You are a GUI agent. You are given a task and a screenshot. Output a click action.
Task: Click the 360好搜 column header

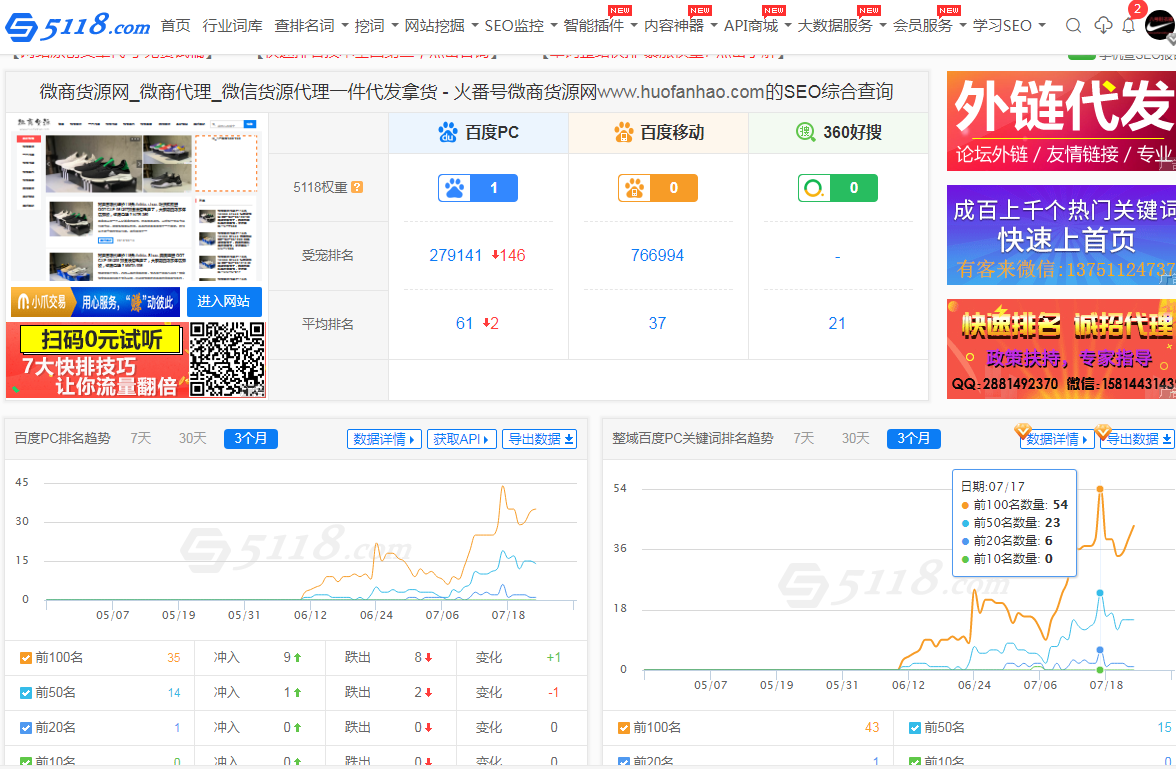pyautogui.click(x=838, y=133)
